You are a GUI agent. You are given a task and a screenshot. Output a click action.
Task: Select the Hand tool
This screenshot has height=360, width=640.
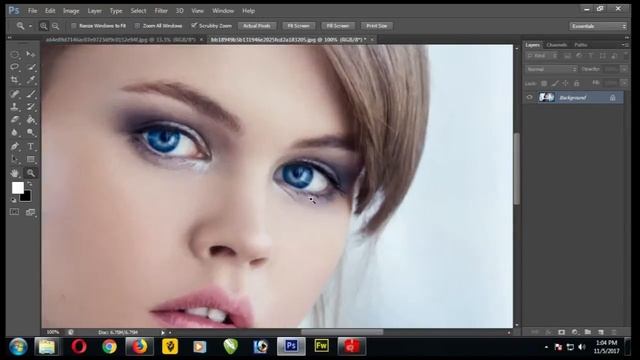pyautogui.click(x=15, y=173)
